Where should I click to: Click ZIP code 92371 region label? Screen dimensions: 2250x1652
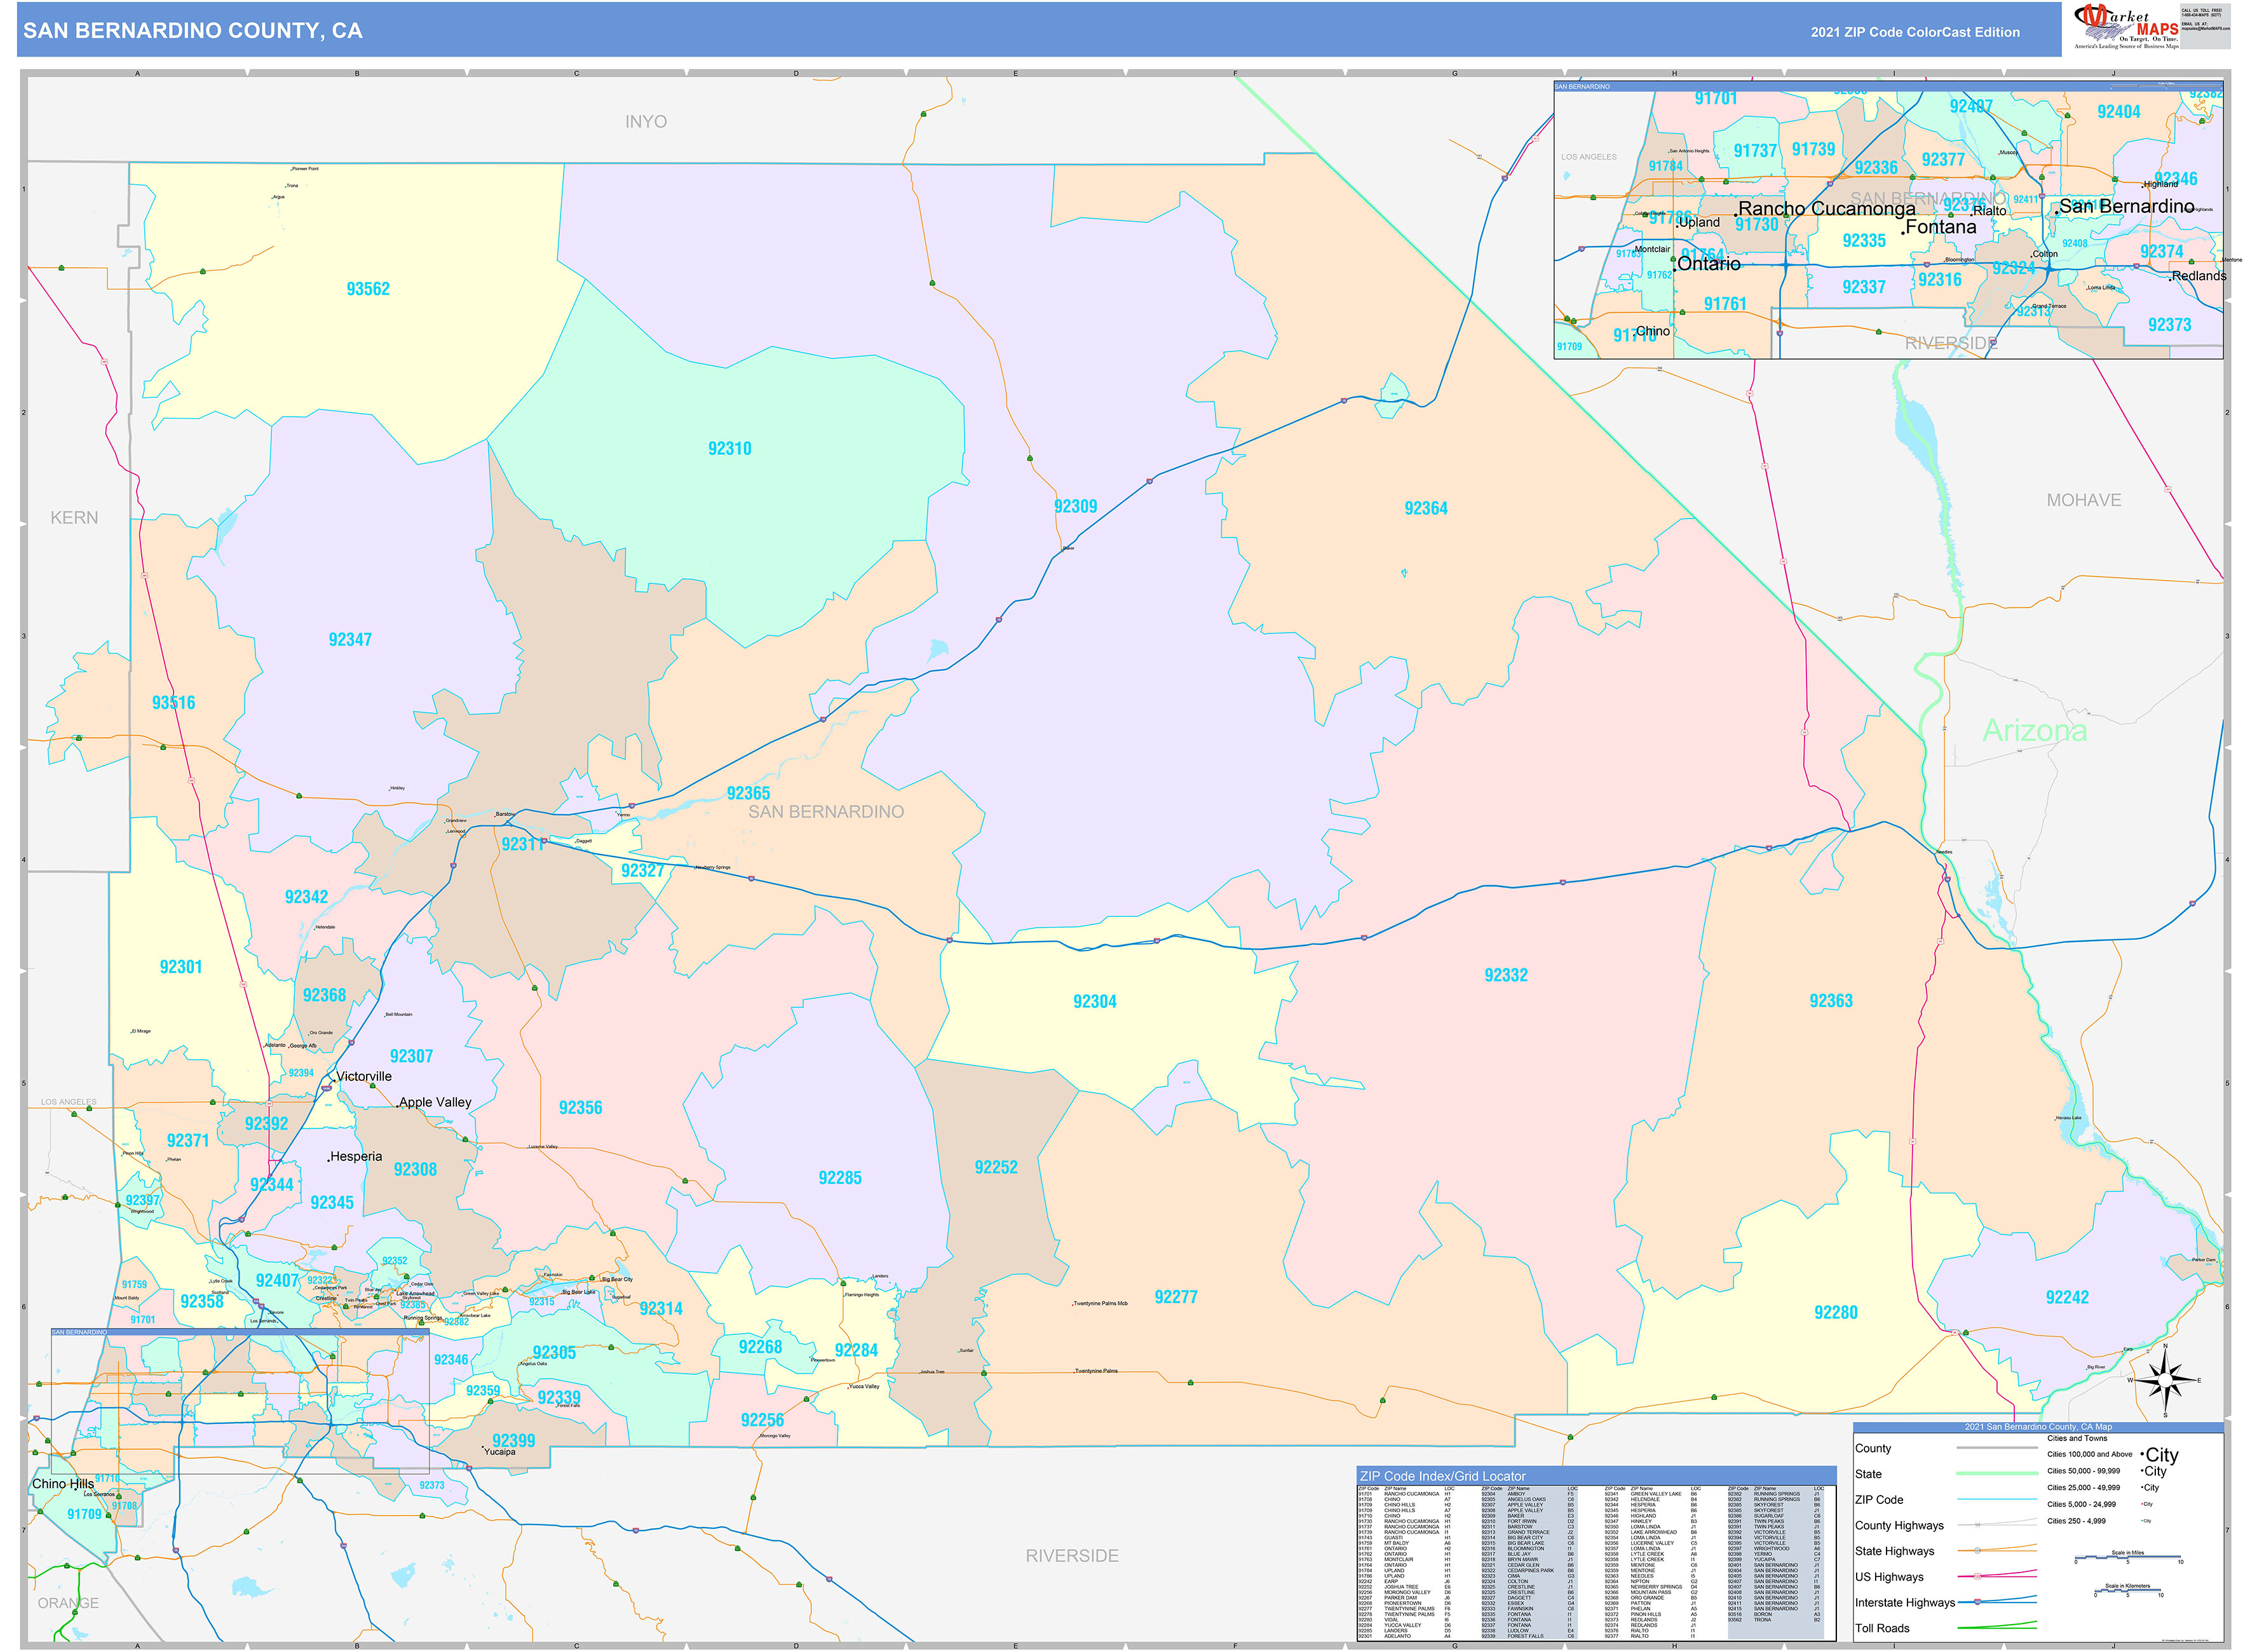click(x=188, y=1140)
